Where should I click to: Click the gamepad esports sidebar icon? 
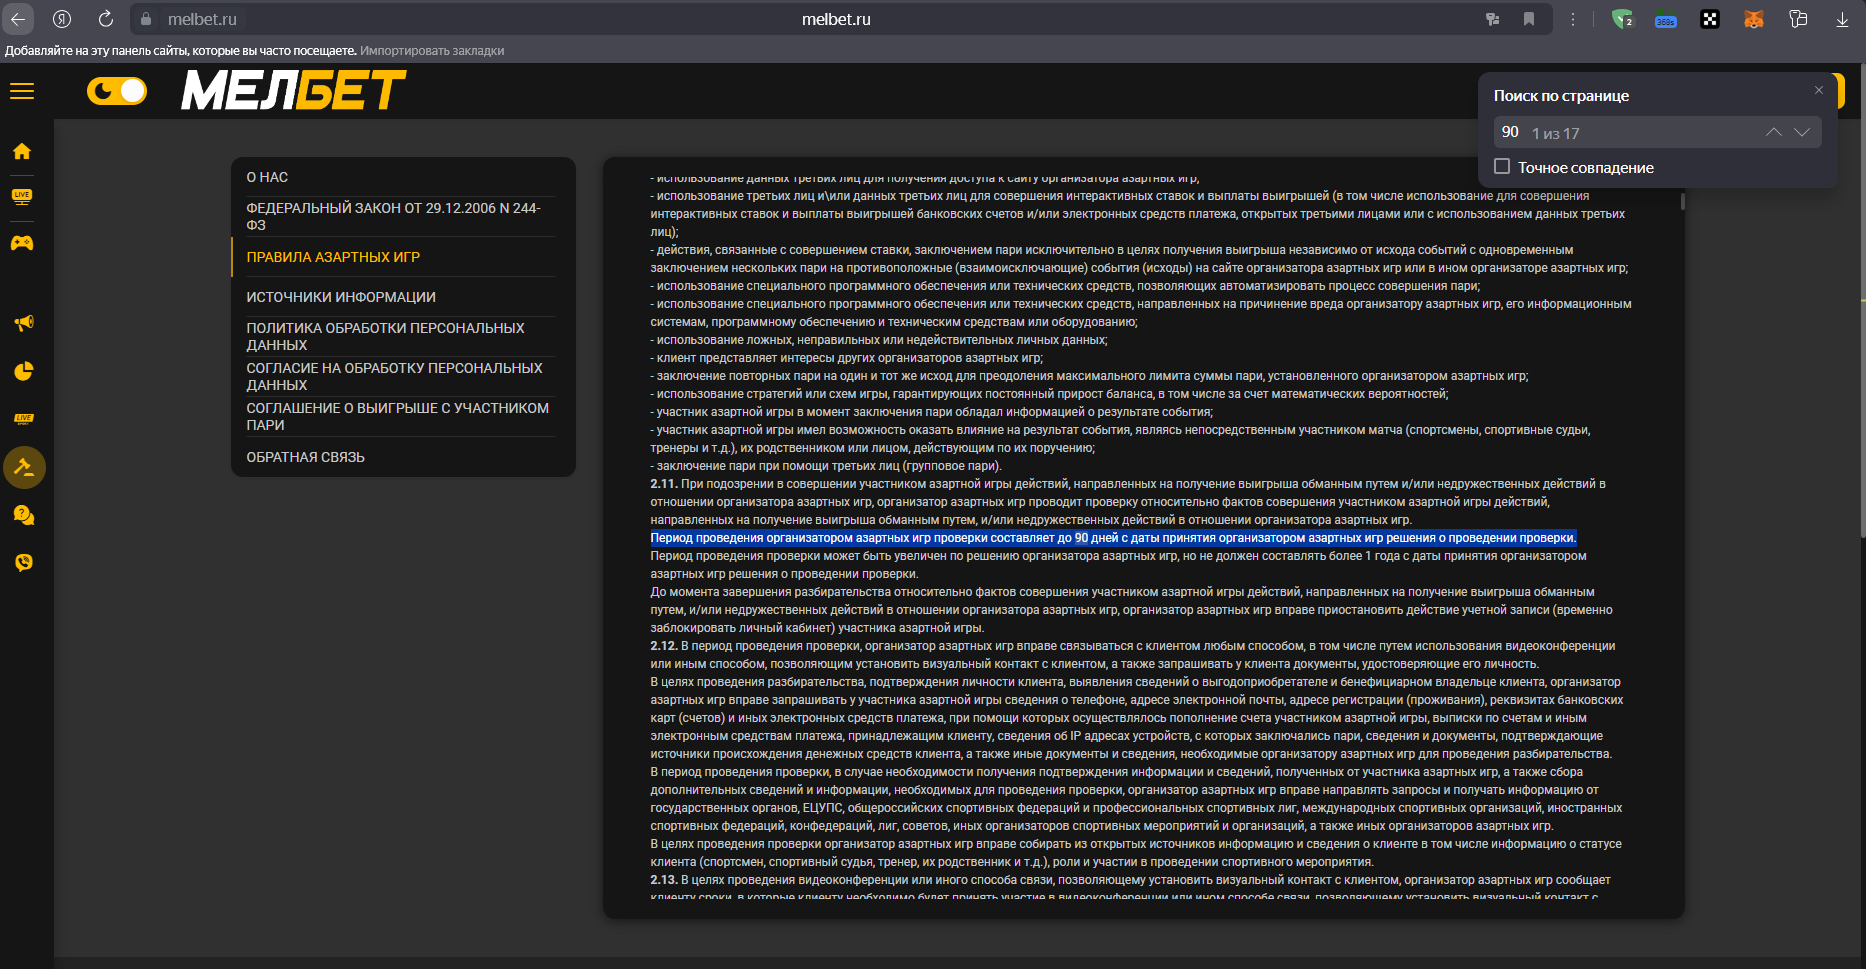[22, 243]
